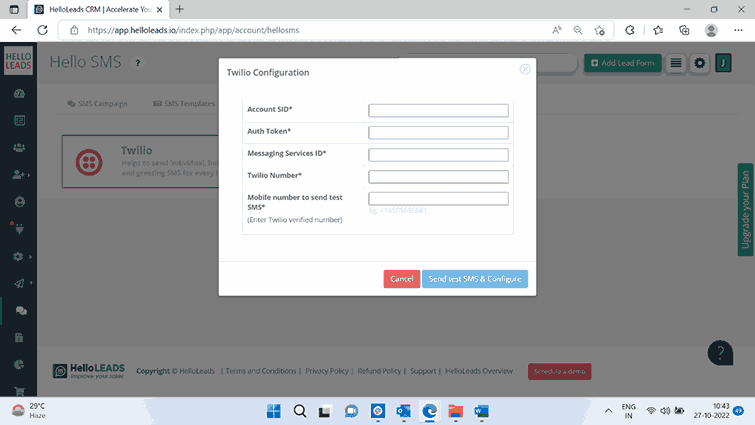Open the integrations plug sidebar icon
This screenshot has width=755, height=425.
19,229
